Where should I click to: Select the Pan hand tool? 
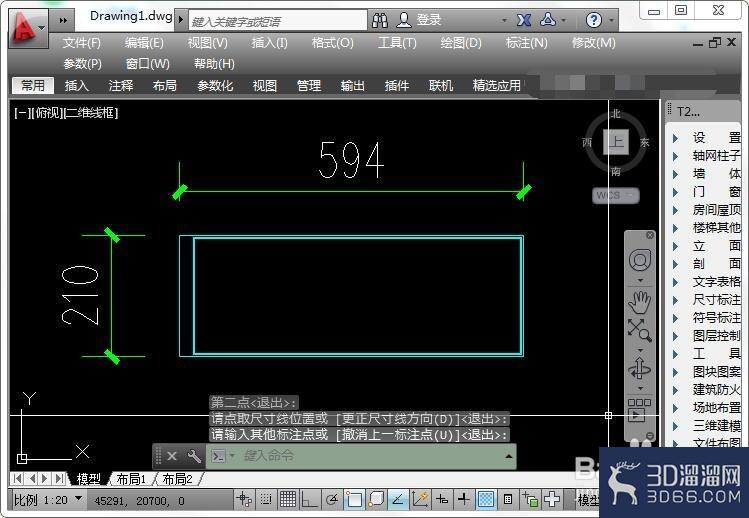click(x=640, y=302)
